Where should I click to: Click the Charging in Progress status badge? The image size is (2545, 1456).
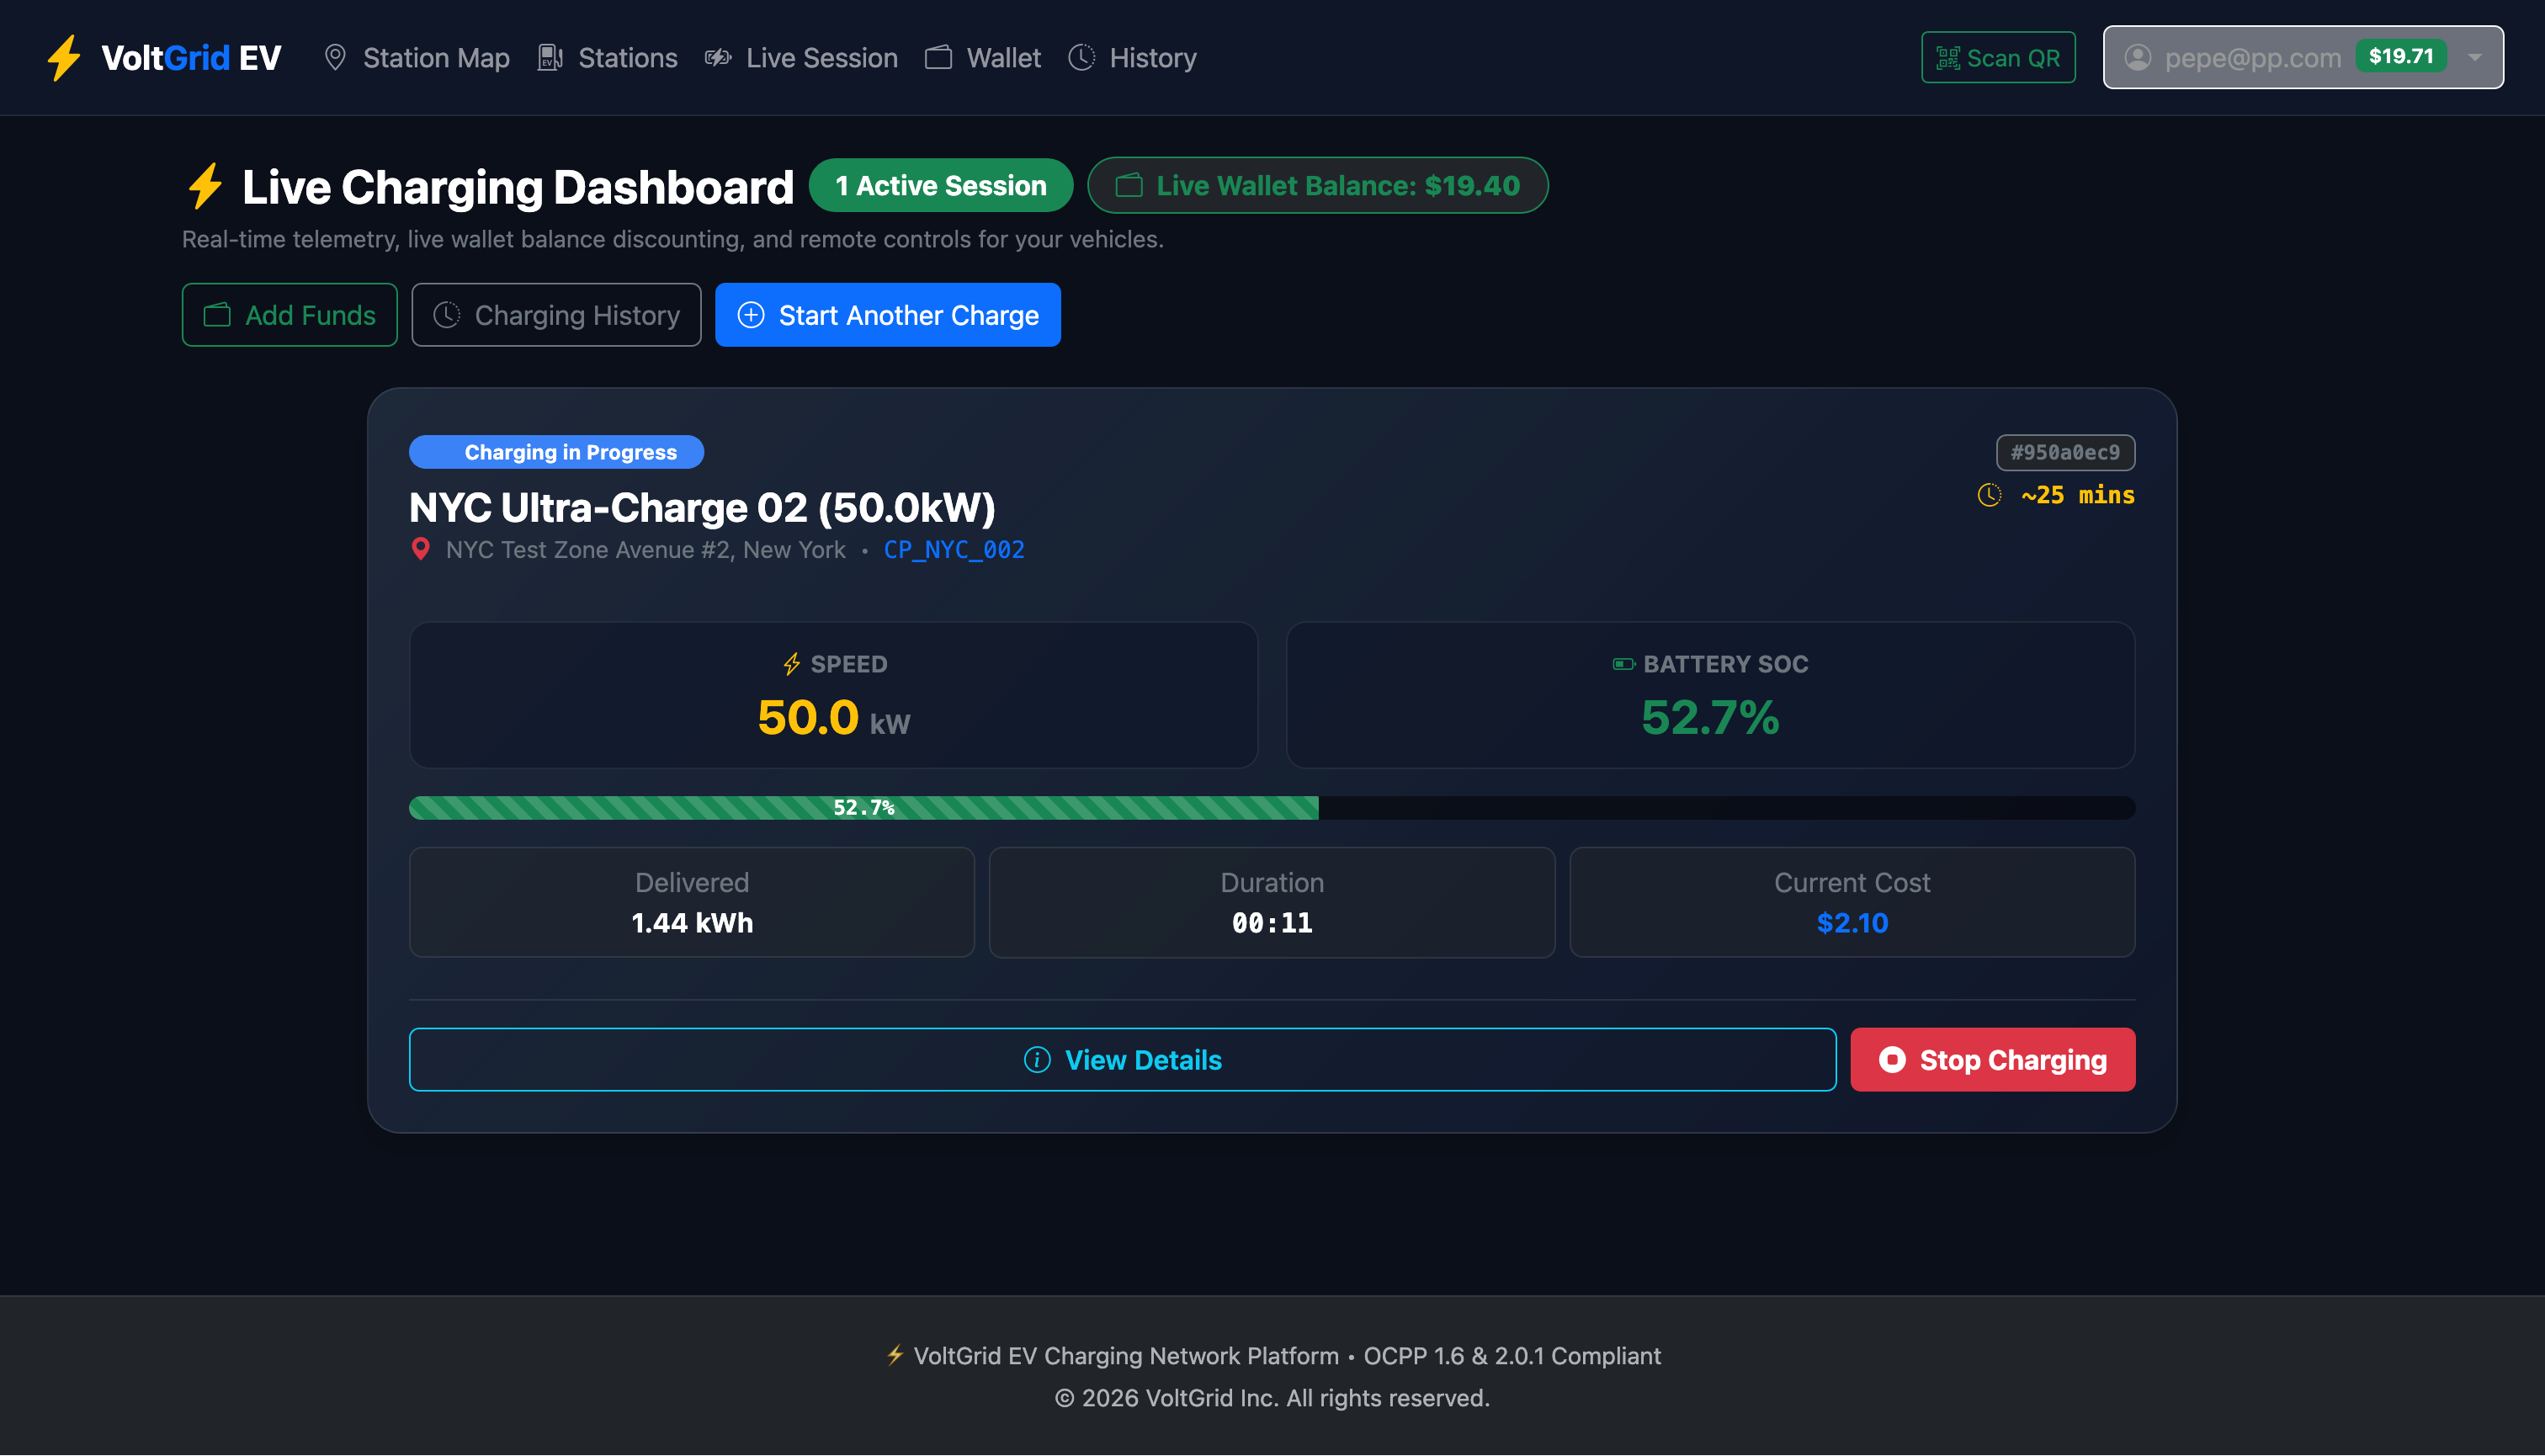[557, 452]
